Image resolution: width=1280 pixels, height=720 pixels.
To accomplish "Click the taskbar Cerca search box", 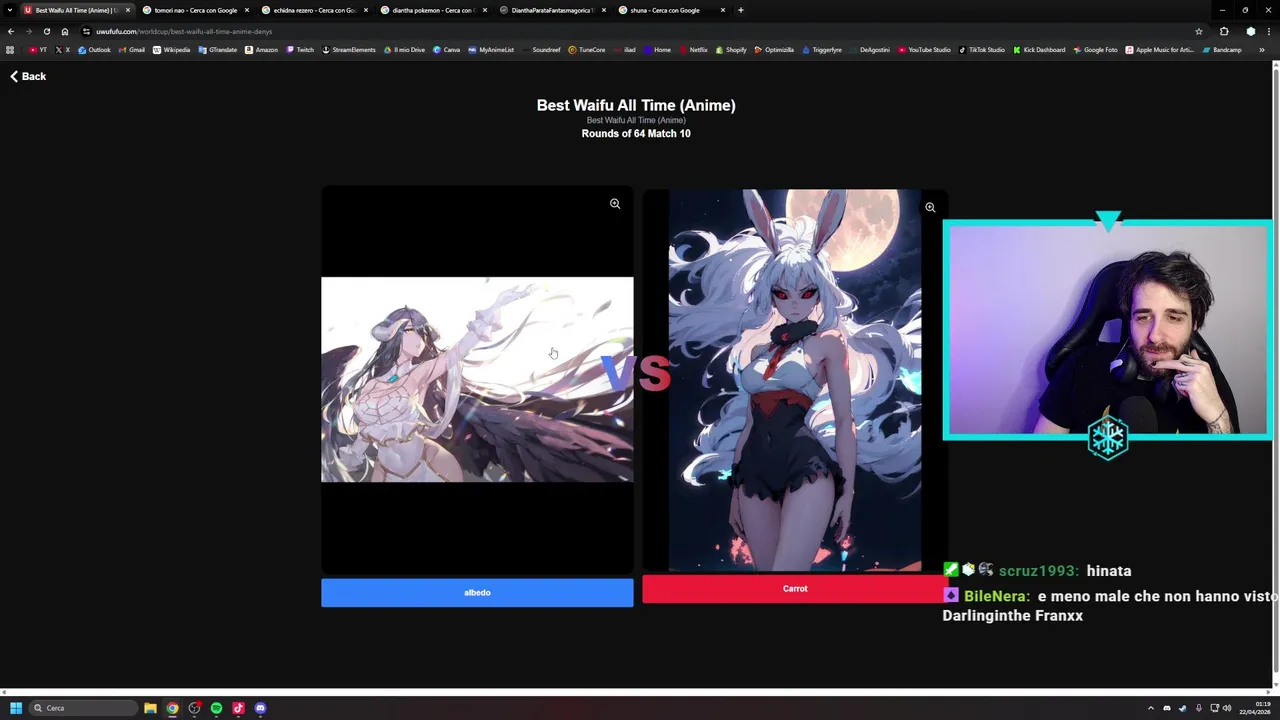I will coord(84,708).
